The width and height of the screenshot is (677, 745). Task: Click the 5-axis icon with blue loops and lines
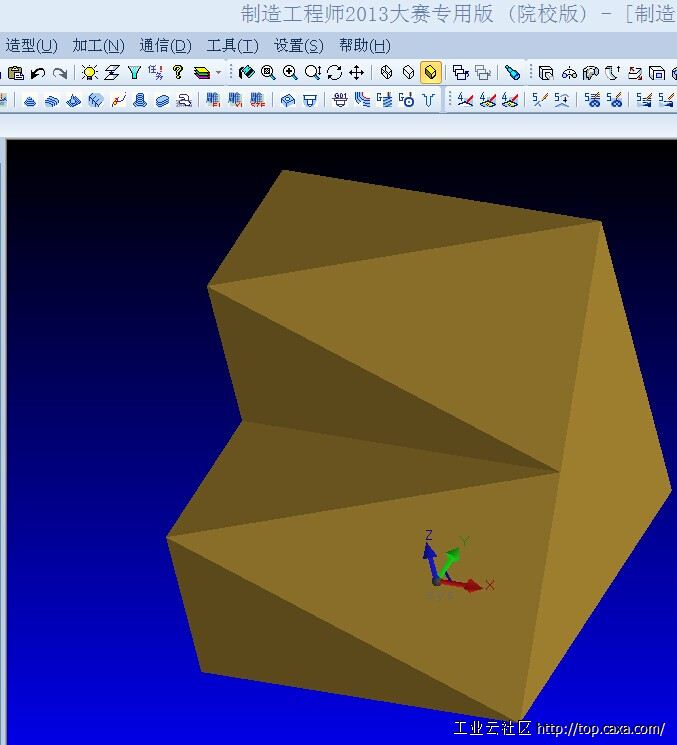point(592,100)
